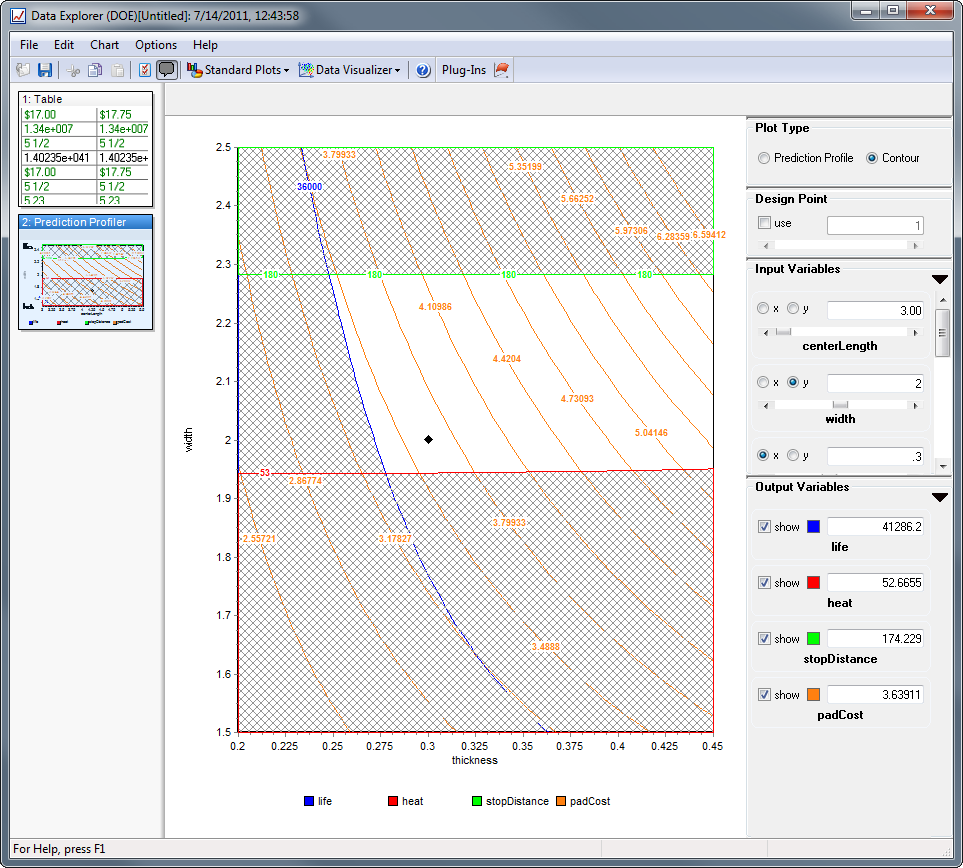The image size is (963, 868).
Task: Click the checklist icon in toolbar
Action: (145, 70)
